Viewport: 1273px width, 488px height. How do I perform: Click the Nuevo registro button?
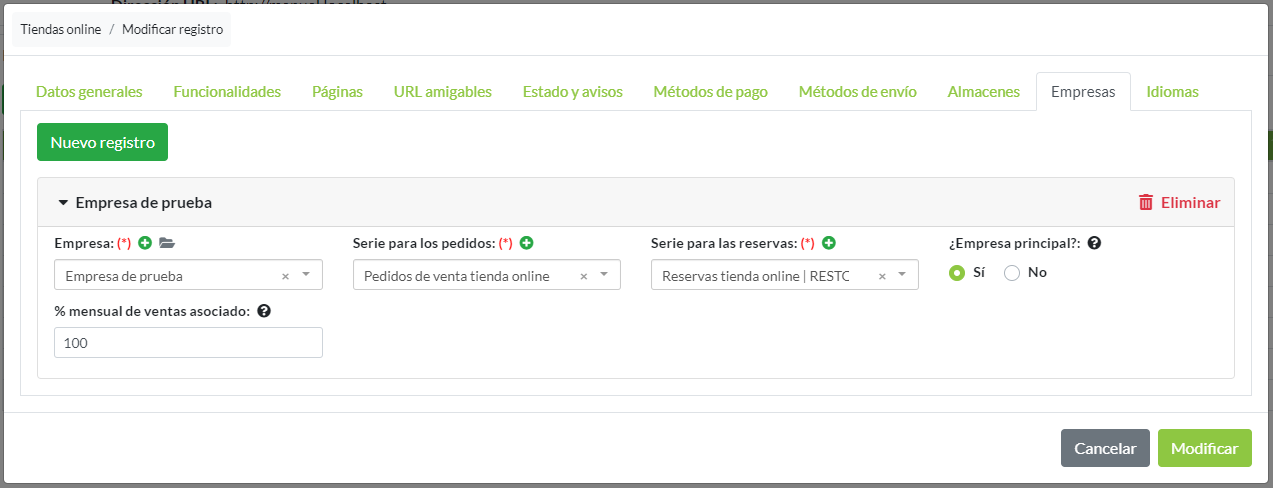coord(102,142)
